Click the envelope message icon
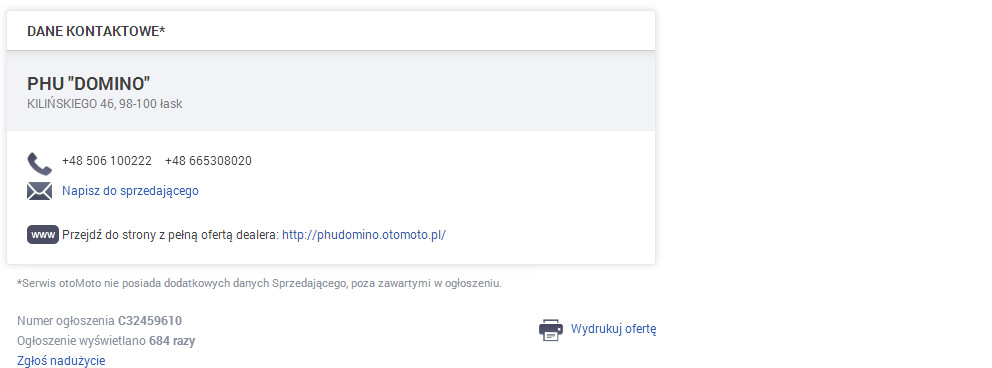The width and height of the screenshot is (992, 368). click(x=39, y=191)
